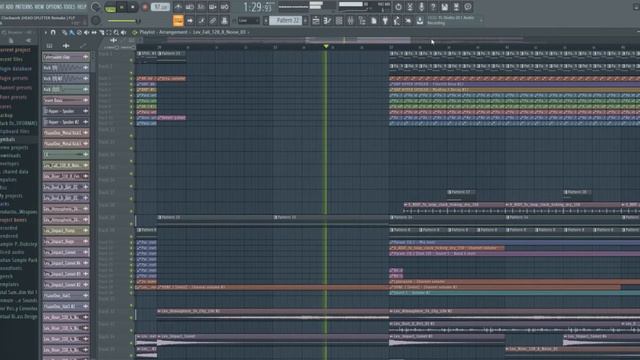Select the playlist slip tool
640x360 pixels.
tap(94, 32)
